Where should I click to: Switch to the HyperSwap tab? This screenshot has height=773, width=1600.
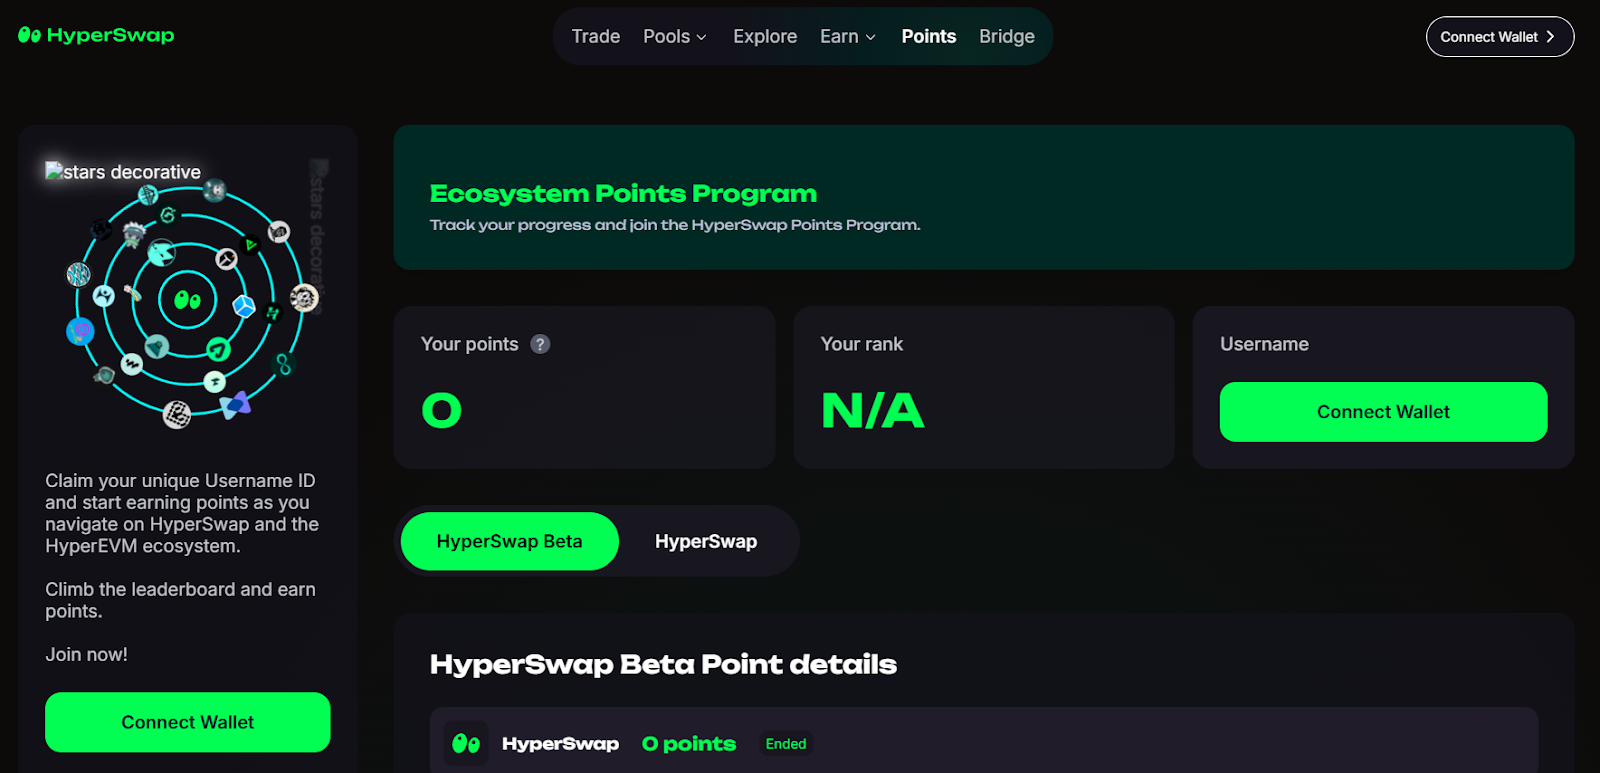pyautogui.click(x=706, y=541)
